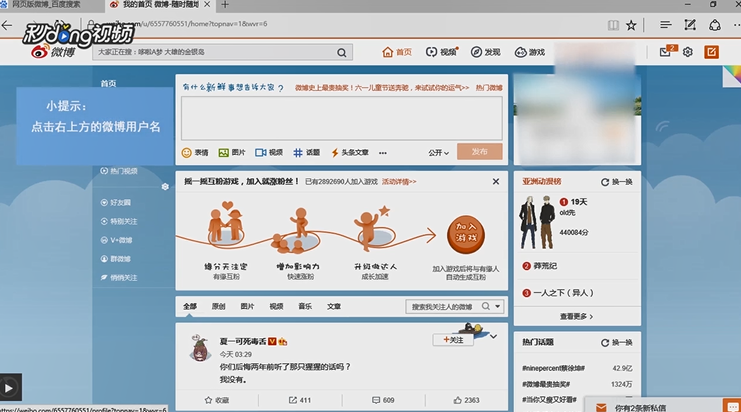Open the browser hub lines icon
The image size is (741, 412).
666,25
